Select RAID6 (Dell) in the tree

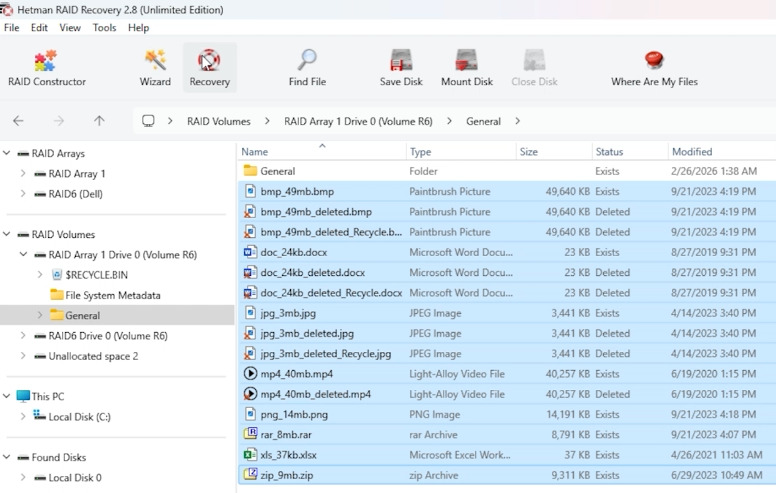75,194
